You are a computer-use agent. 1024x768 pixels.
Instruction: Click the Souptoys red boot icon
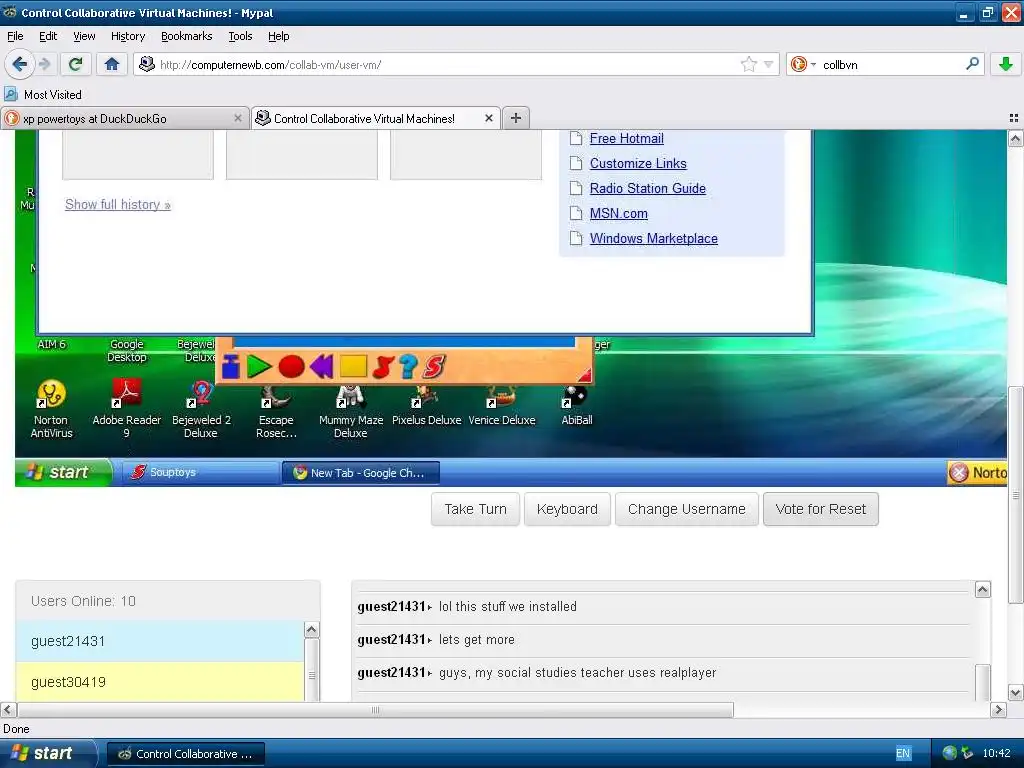[383, 367]
